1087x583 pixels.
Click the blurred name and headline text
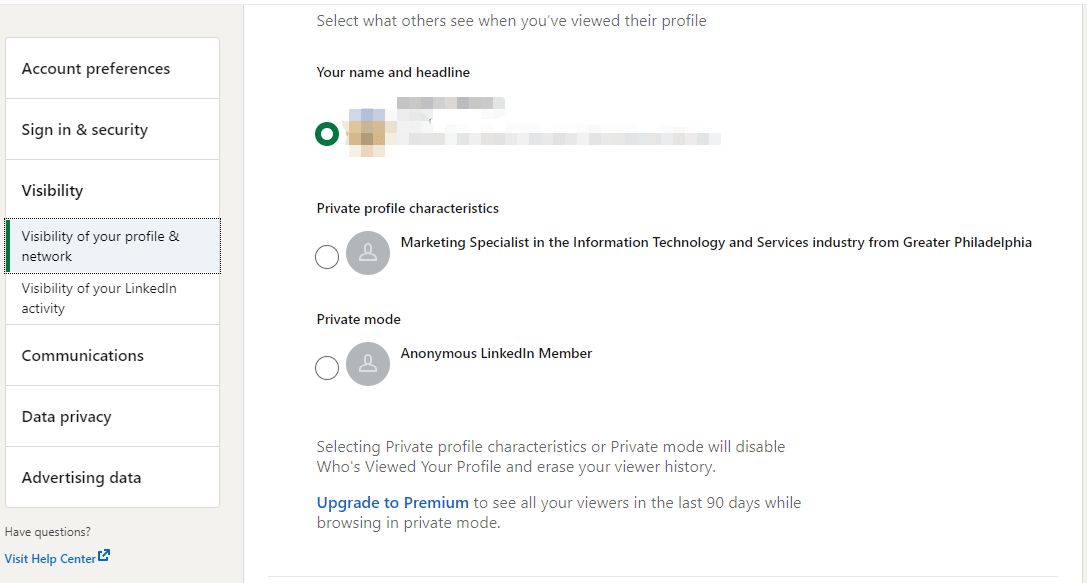click(x=560, y=137)
